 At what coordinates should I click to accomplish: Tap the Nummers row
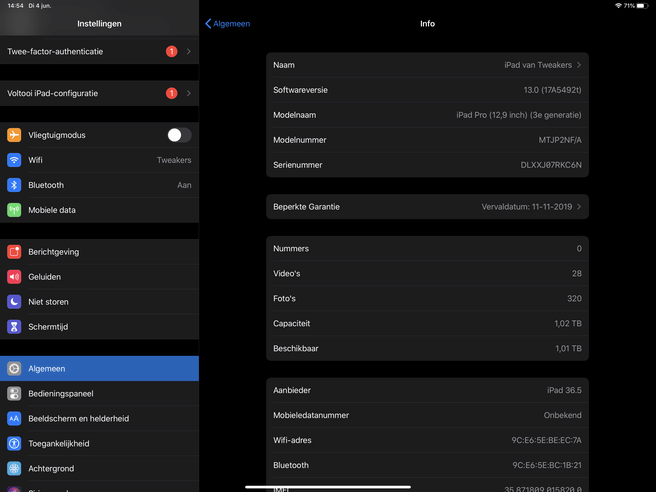(x=427, y=249)
